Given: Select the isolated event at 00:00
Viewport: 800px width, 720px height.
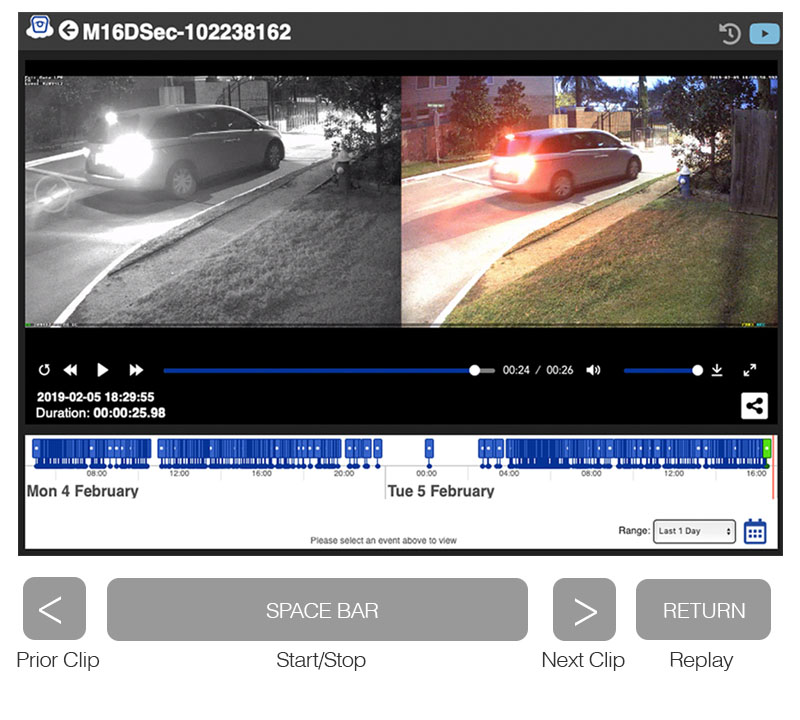Looking at the screenshot, I should [429, 449].
